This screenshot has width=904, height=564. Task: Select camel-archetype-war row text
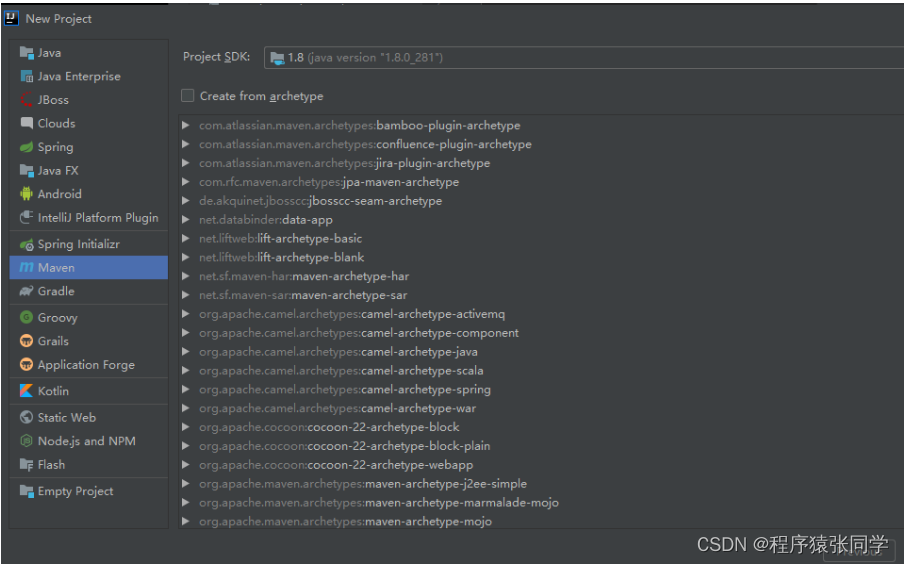click(x=337, y=408)
